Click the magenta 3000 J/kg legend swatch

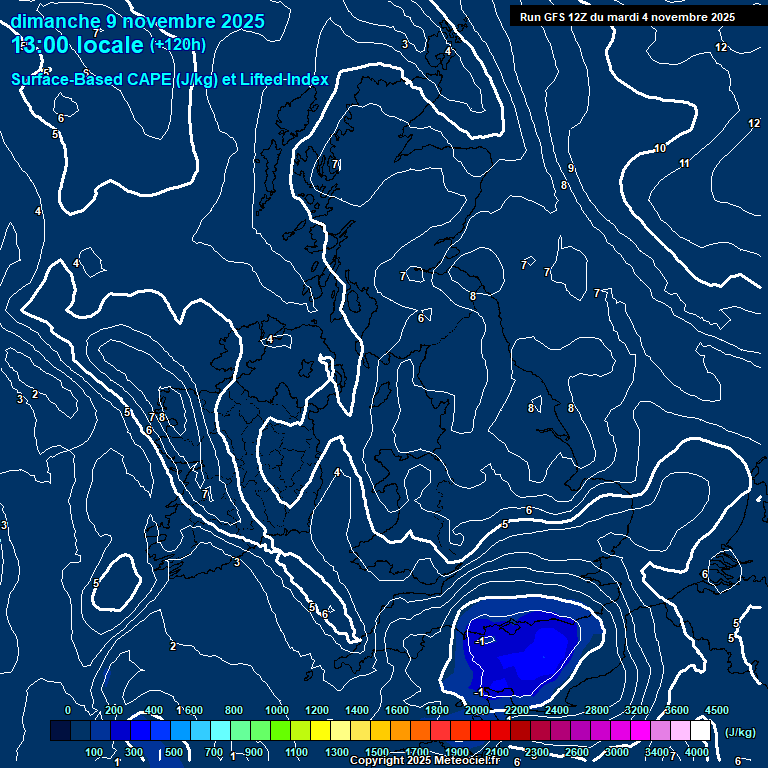coord(620,732)
